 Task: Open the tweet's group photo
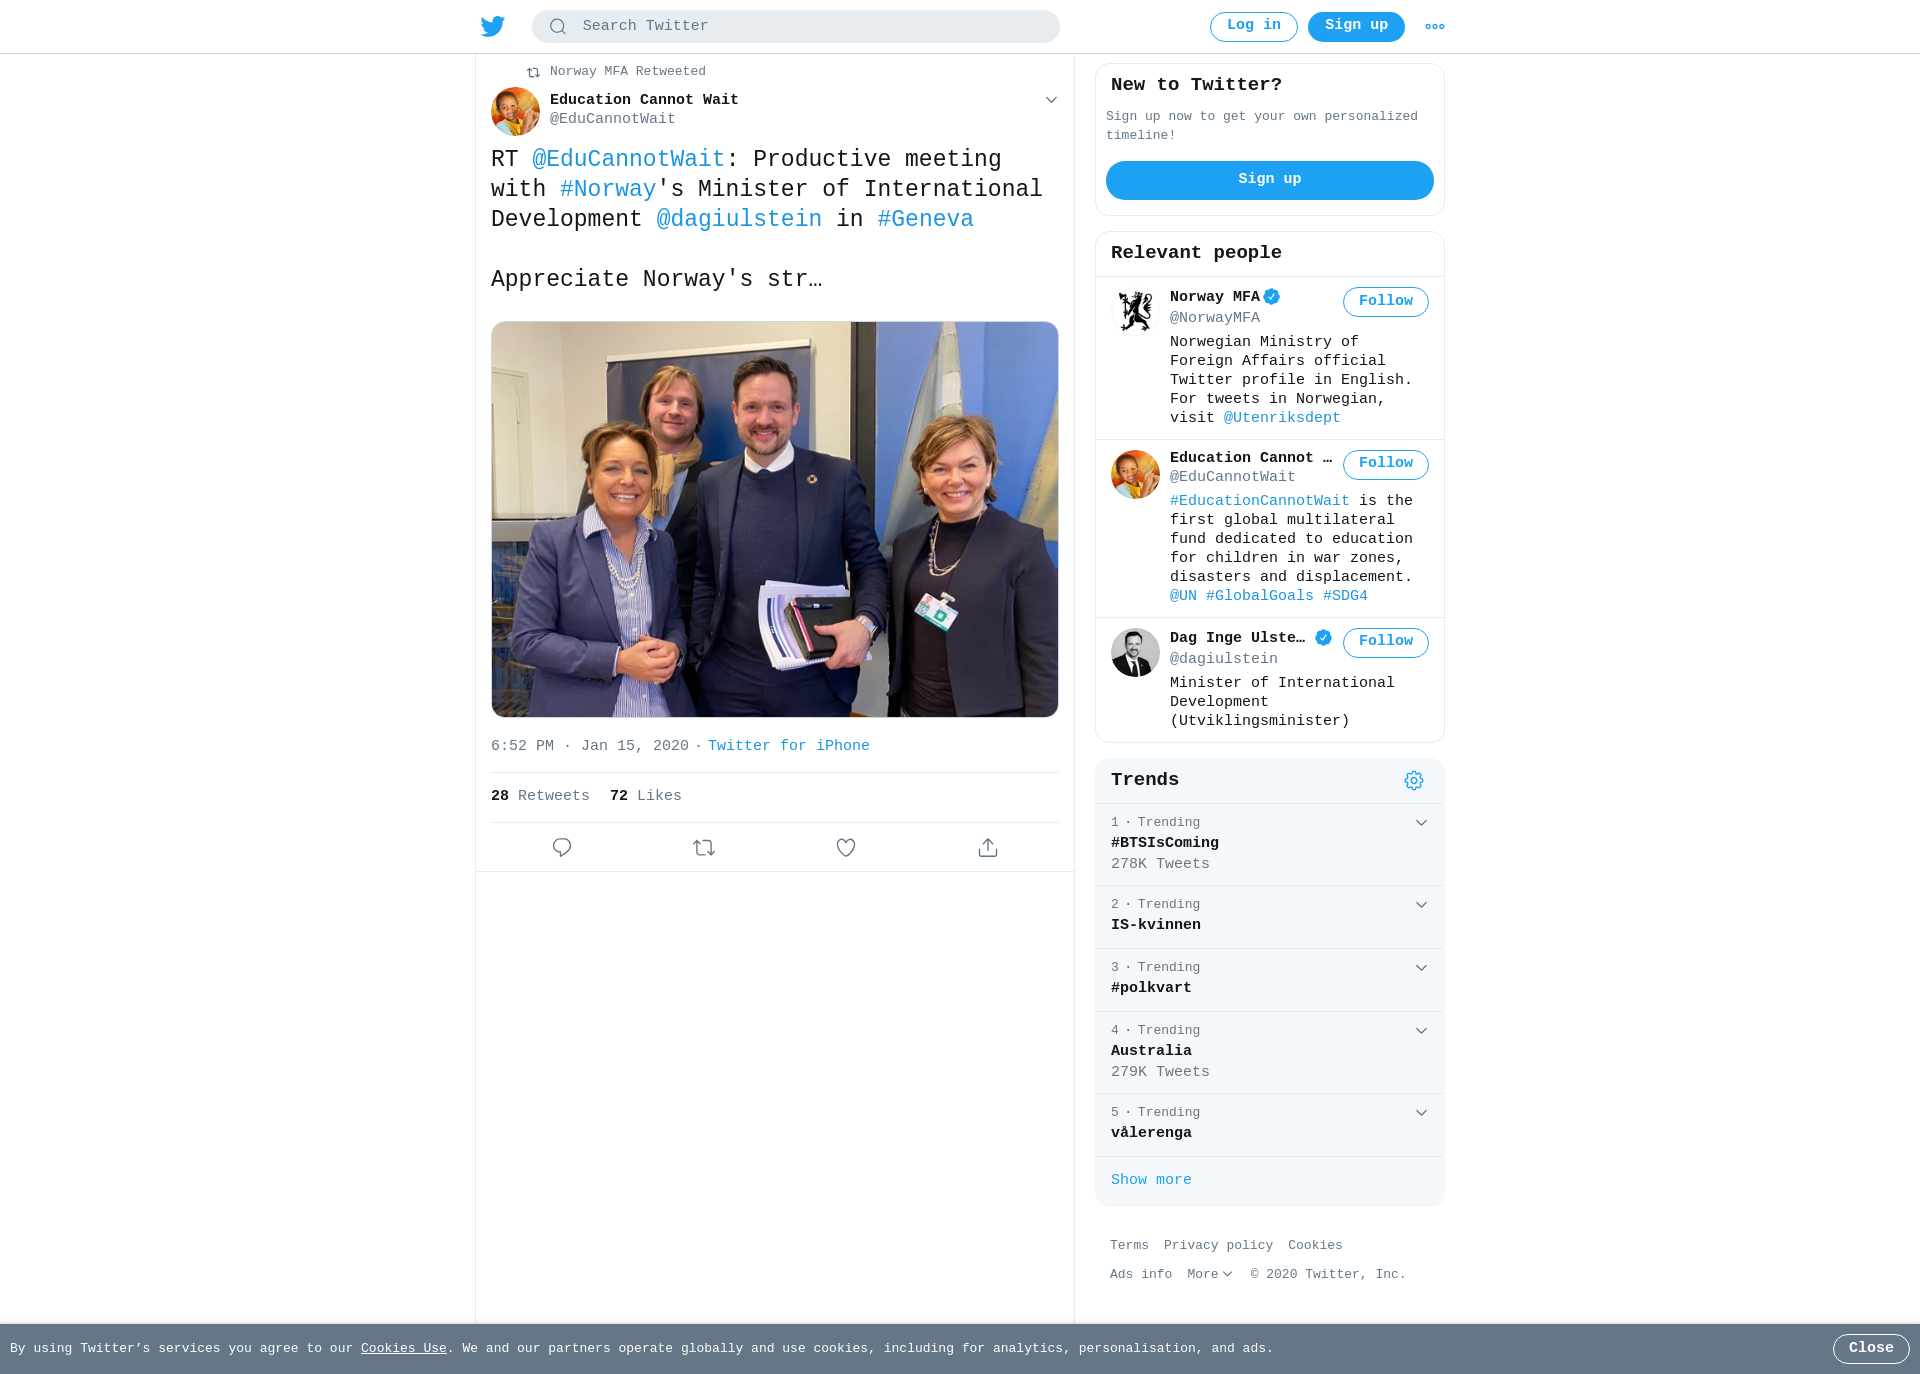pyautogui.click(x=775, y=519)
